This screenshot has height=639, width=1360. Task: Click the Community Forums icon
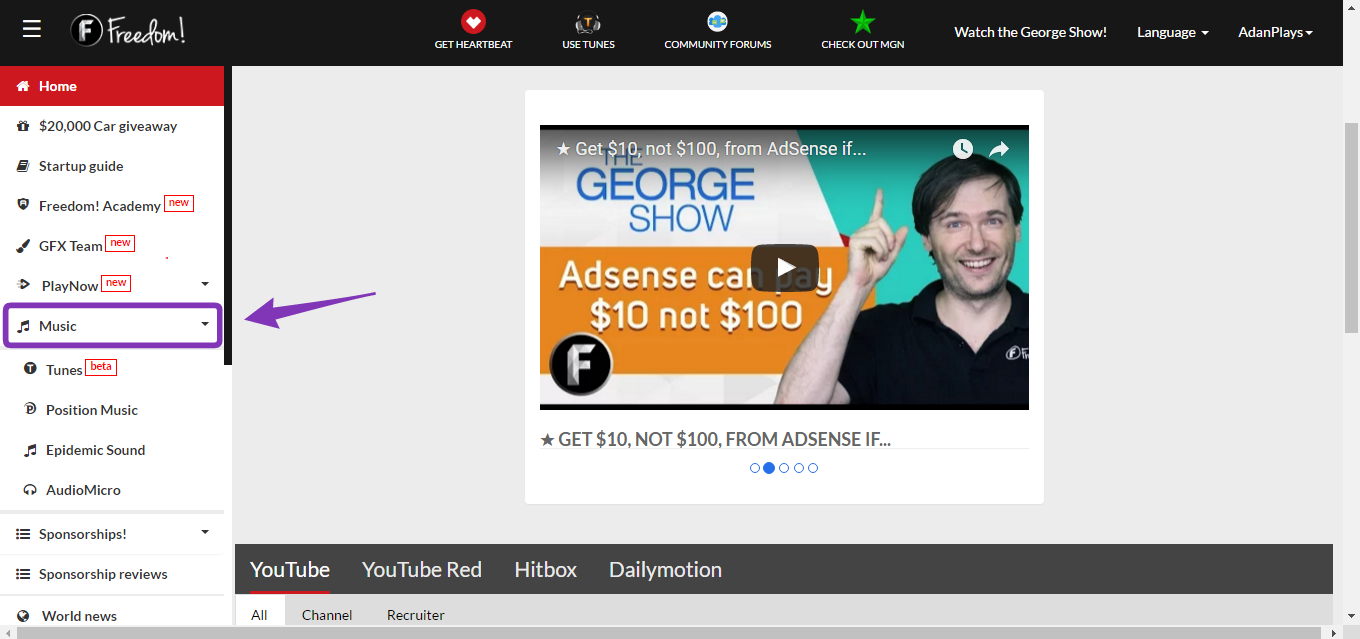717,22
